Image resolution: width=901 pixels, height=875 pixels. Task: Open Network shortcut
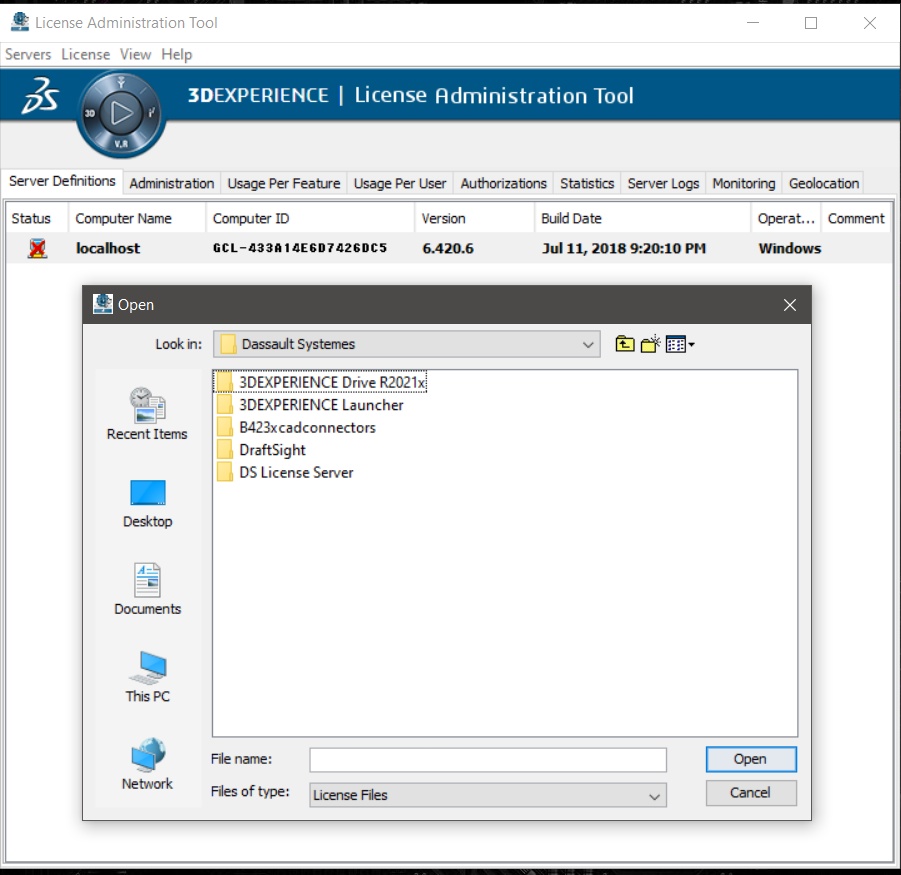147,765
